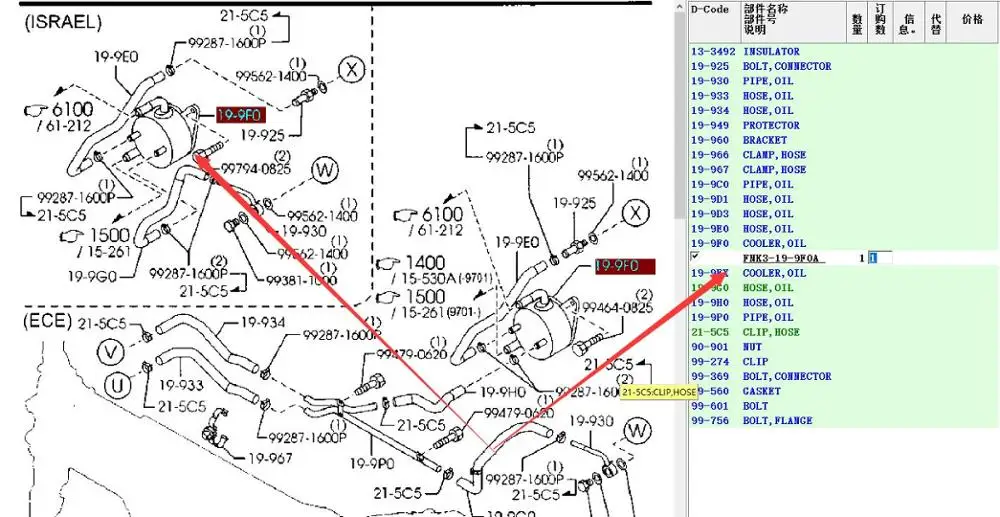Click the 部件名称 column header
The image size is (1000, 517).
pos(793,22)
